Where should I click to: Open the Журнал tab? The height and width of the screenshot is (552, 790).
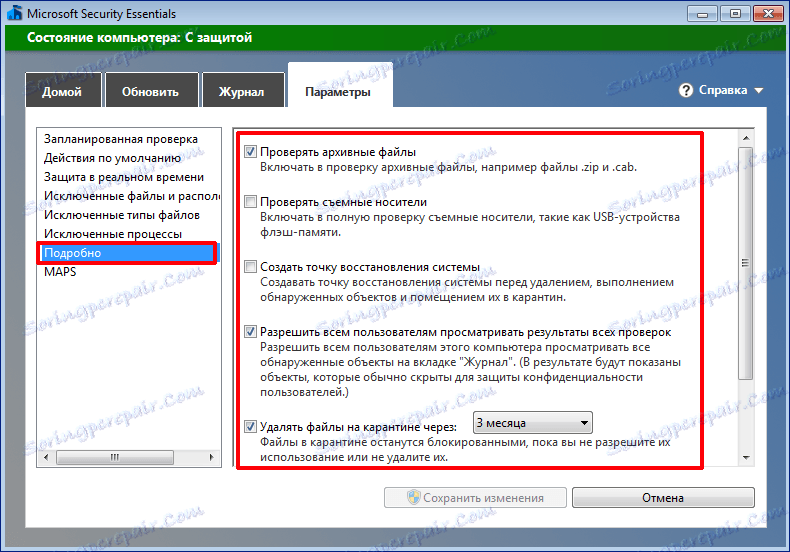243,91
